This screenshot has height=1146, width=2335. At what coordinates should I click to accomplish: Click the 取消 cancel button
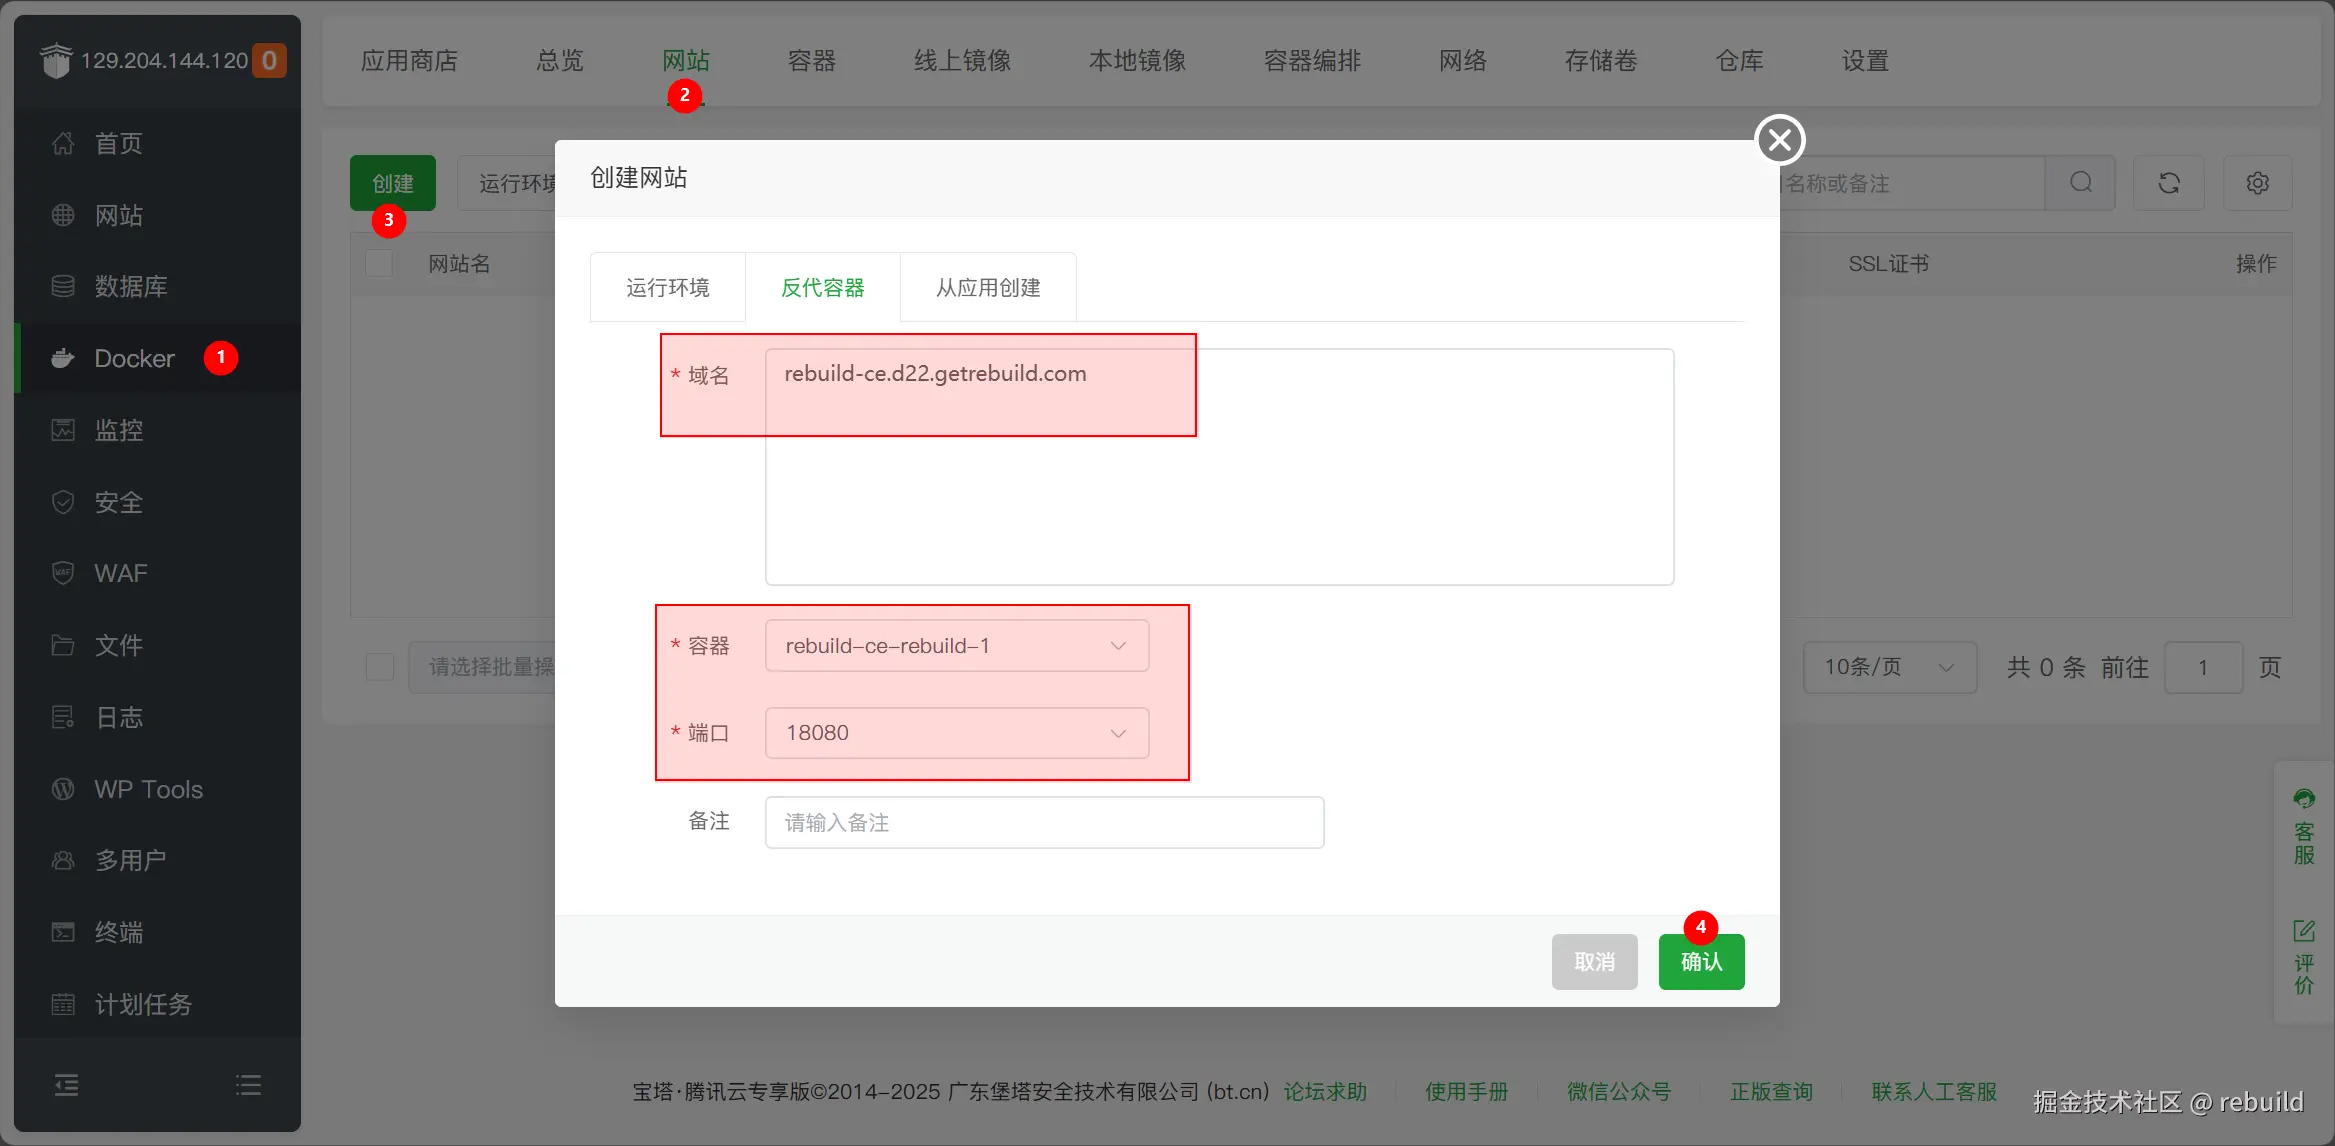tap(1594, 962)
